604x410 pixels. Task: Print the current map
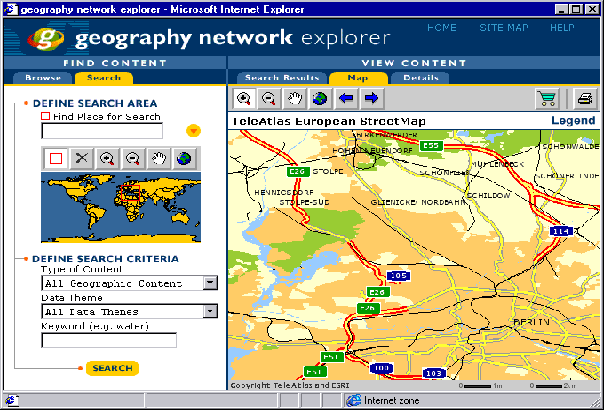[585, 98]
